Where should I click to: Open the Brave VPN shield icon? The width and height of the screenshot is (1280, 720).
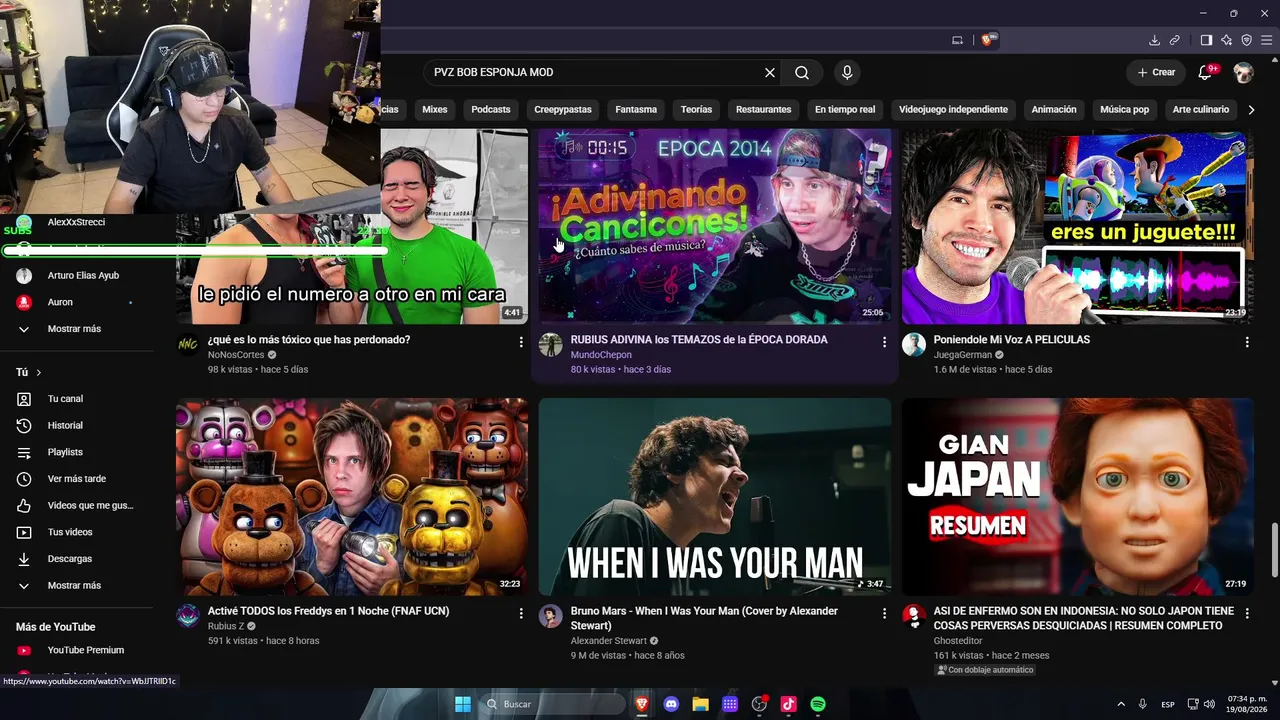(x=1246, y=40)
